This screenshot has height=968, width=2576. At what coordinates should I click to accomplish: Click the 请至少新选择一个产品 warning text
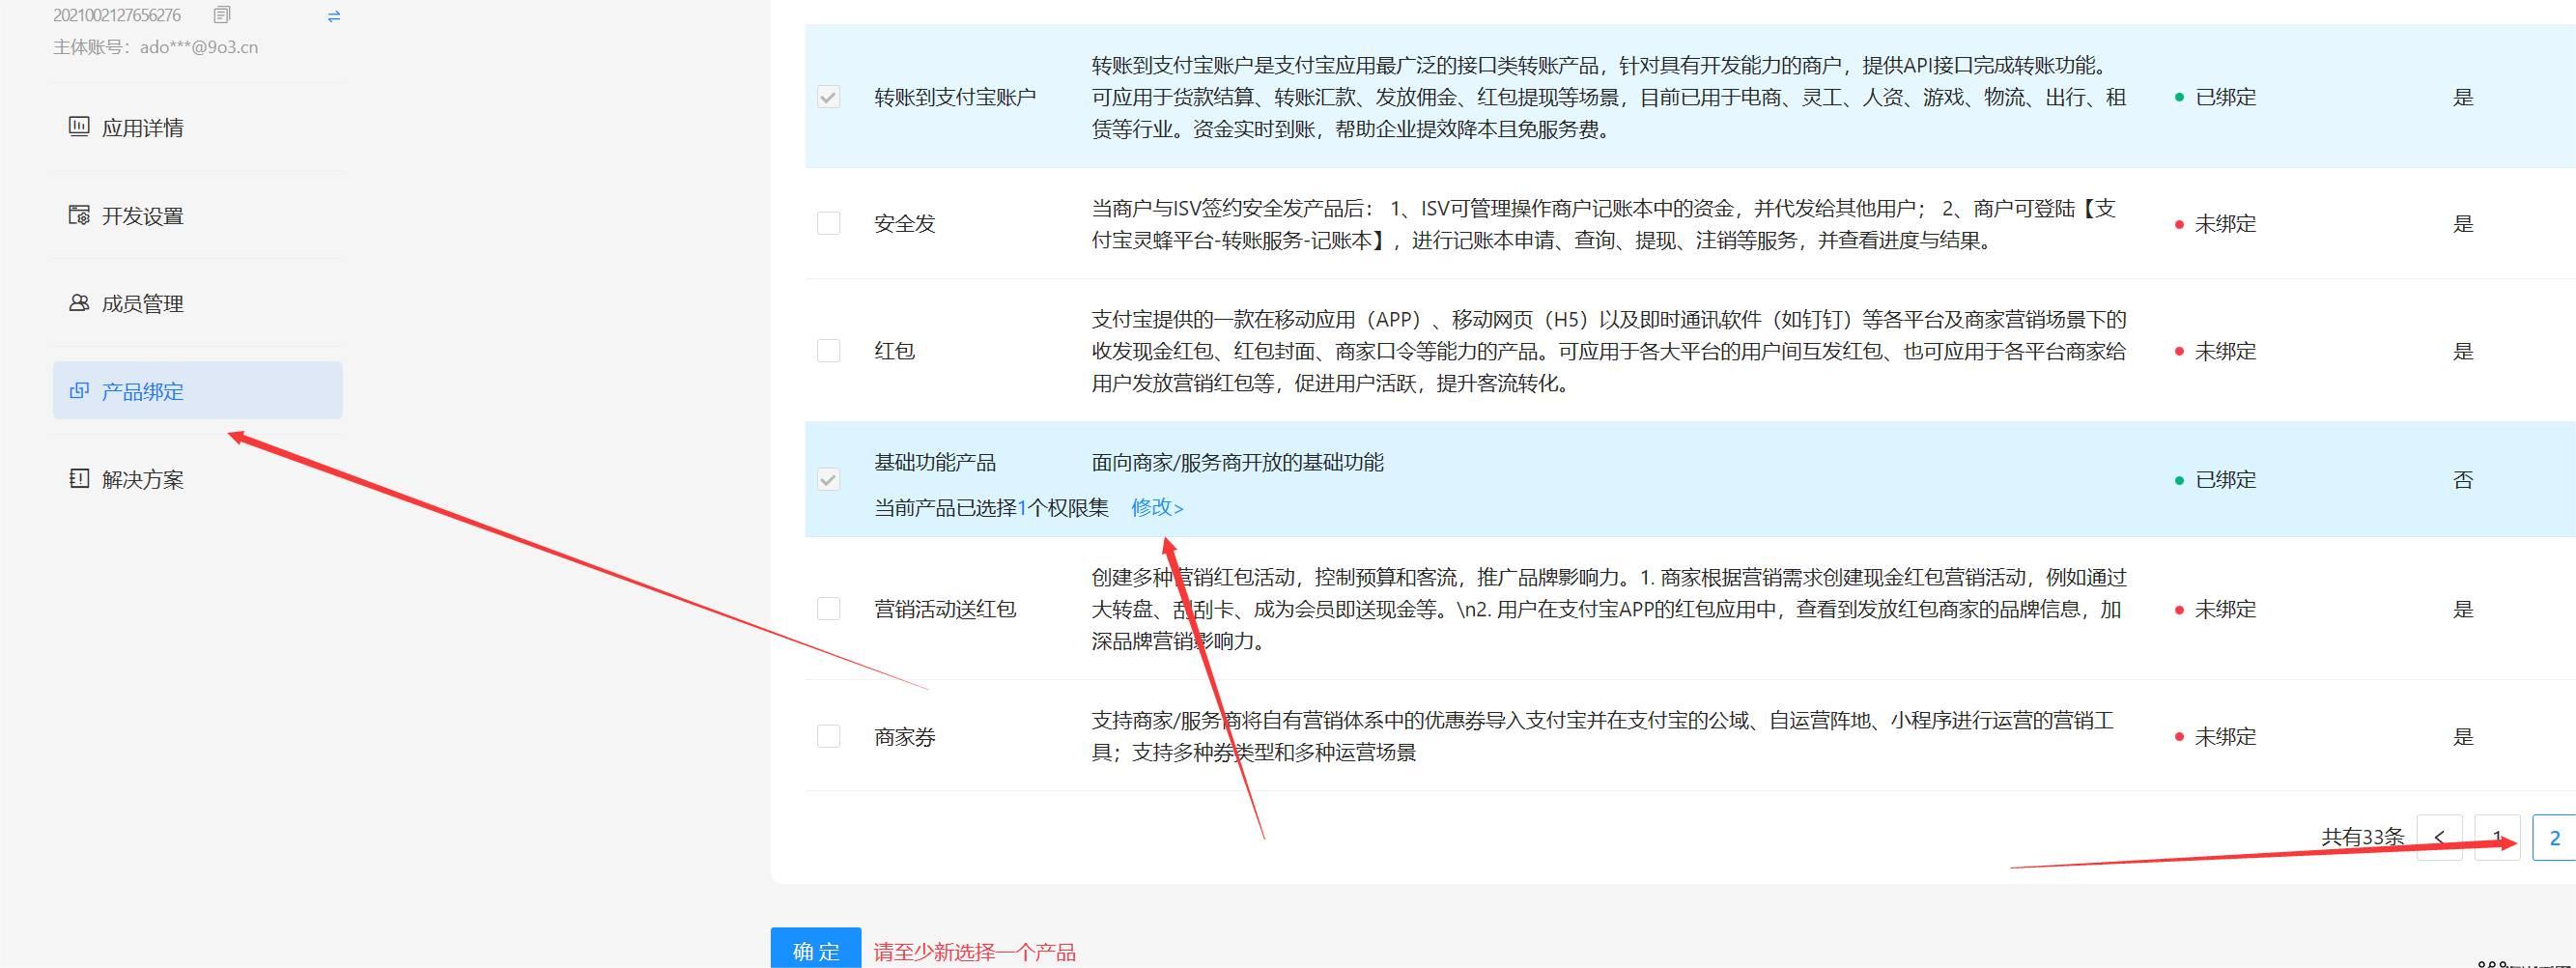(975, 952)
